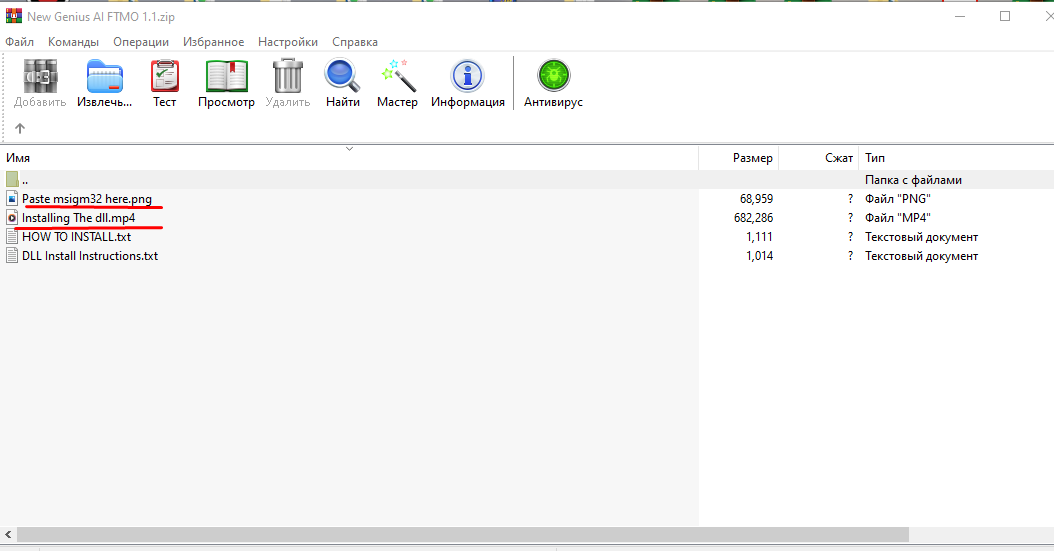Click sort chevron above Имя column
The image size is (1054, 551).
point(350,149)
